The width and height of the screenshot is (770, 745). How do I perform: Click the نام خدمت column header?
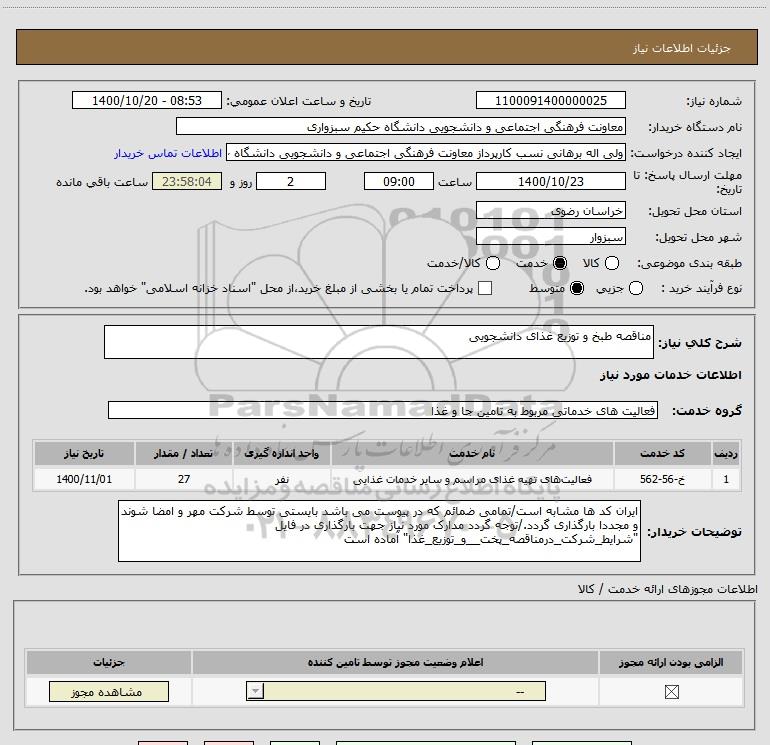tap(472, 453)
